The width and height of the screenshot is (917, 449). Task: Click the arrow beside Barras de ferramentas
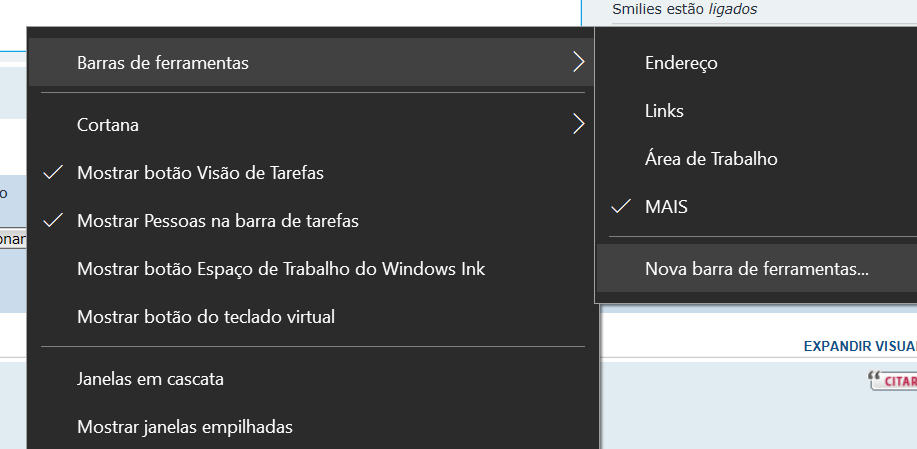point(578,63)
